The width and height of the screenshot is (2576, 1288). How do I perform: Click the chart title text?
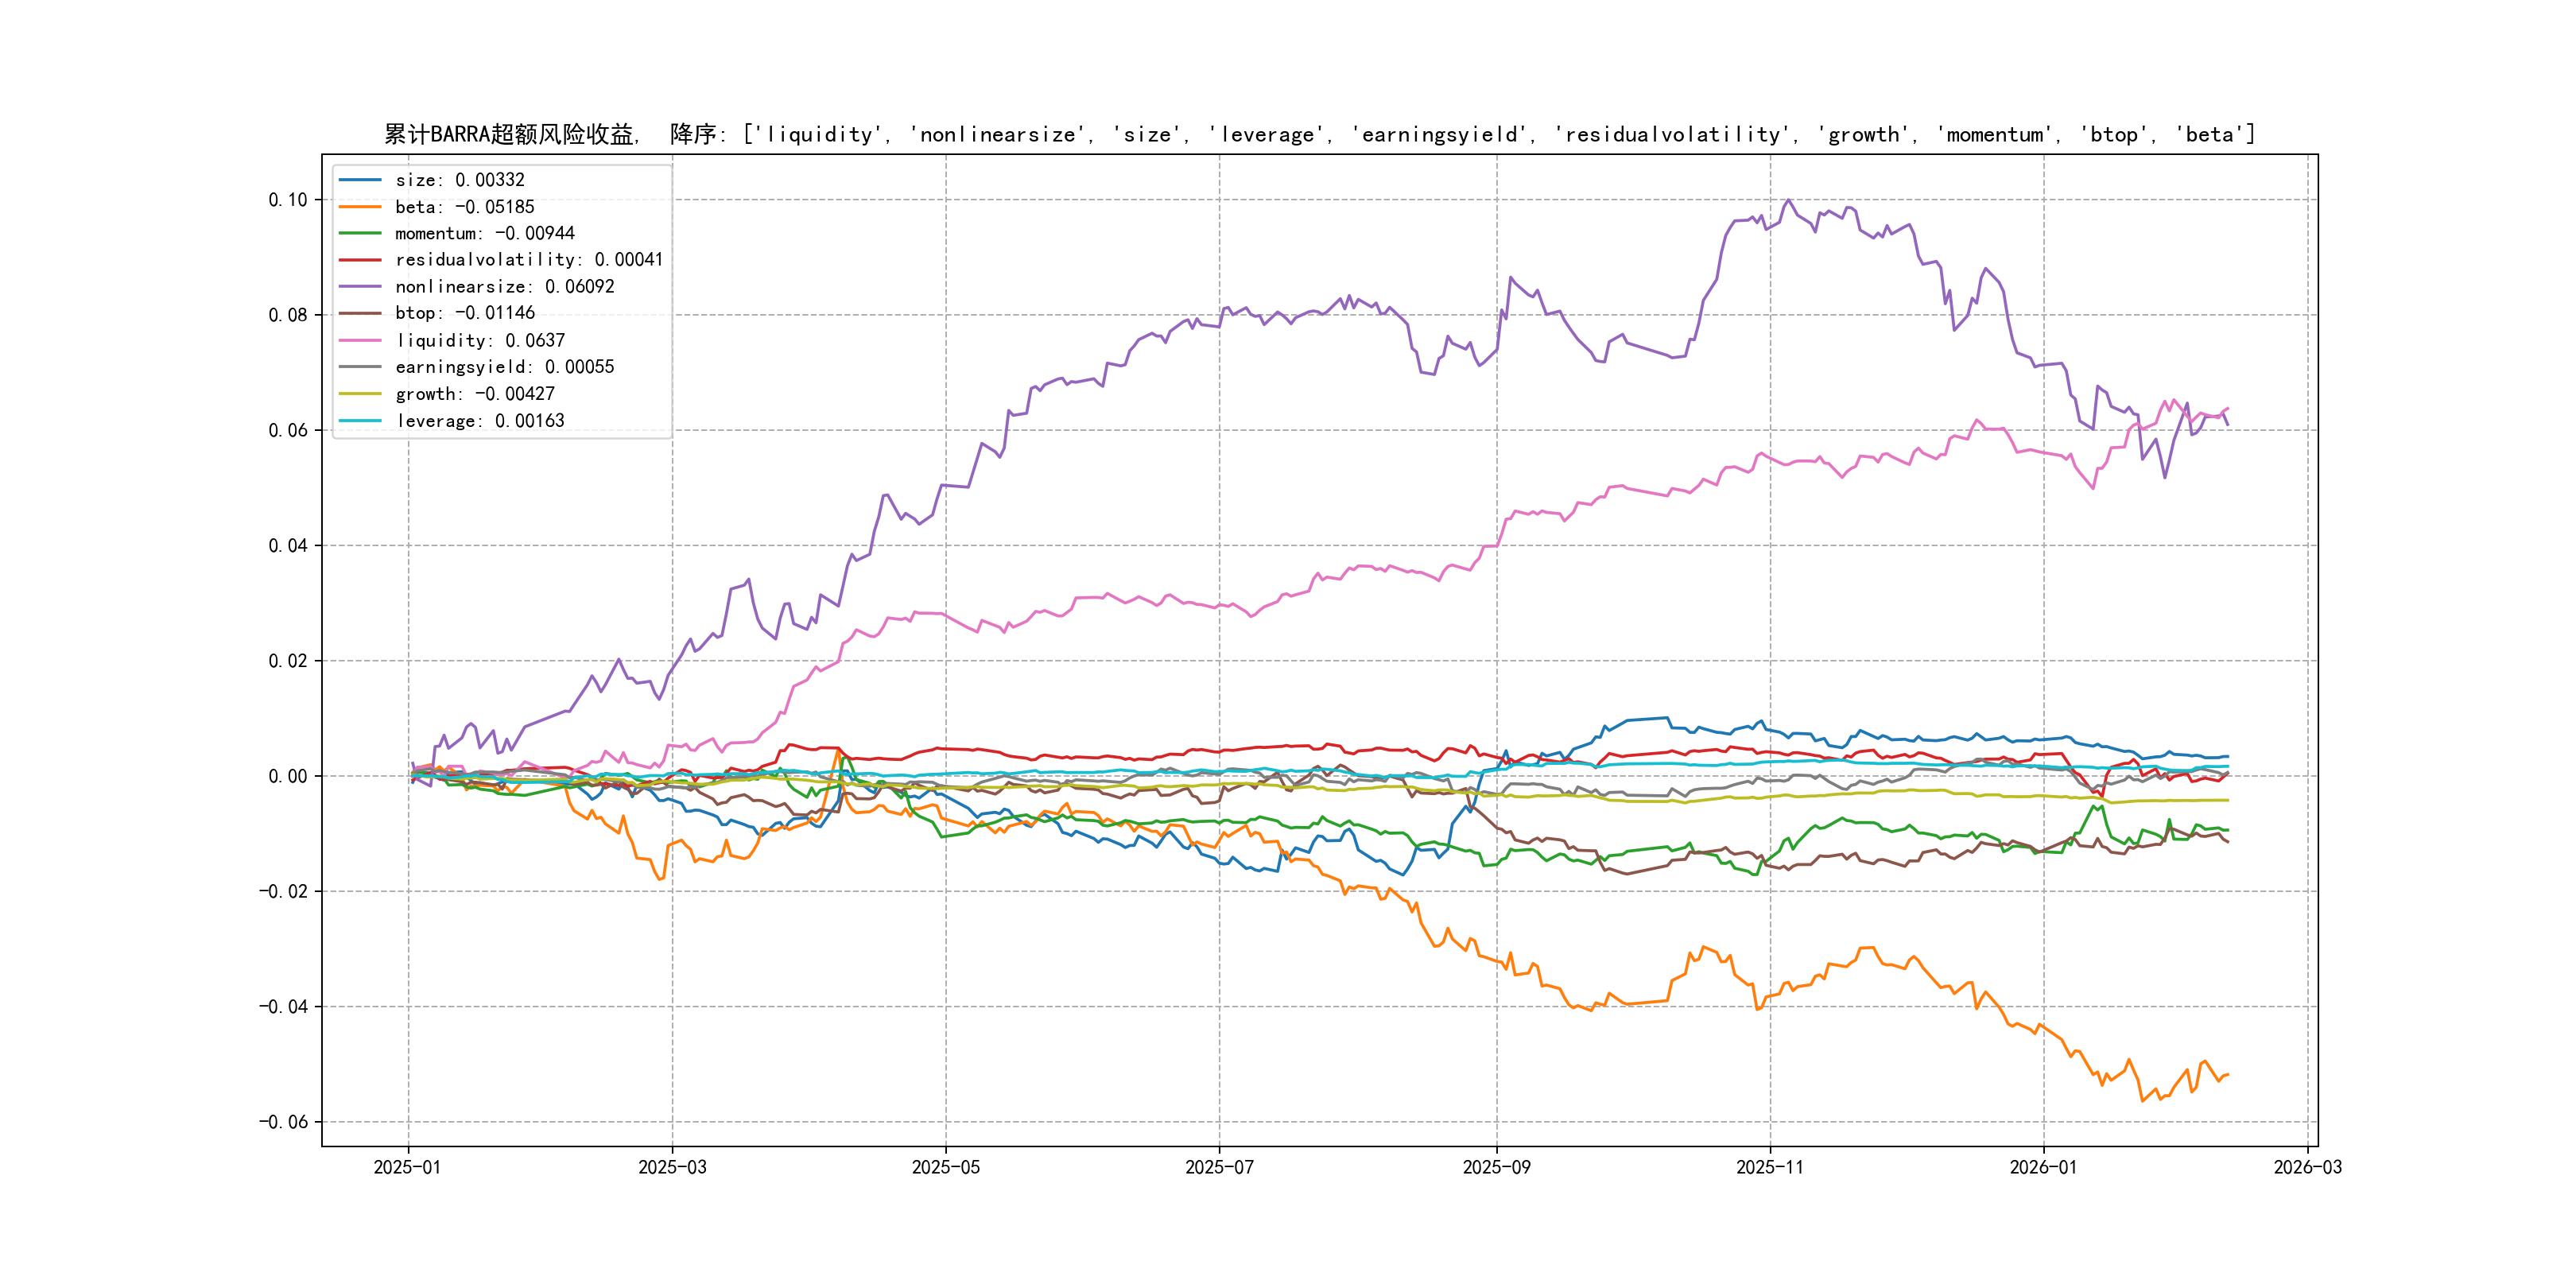tap(1319, 134)
